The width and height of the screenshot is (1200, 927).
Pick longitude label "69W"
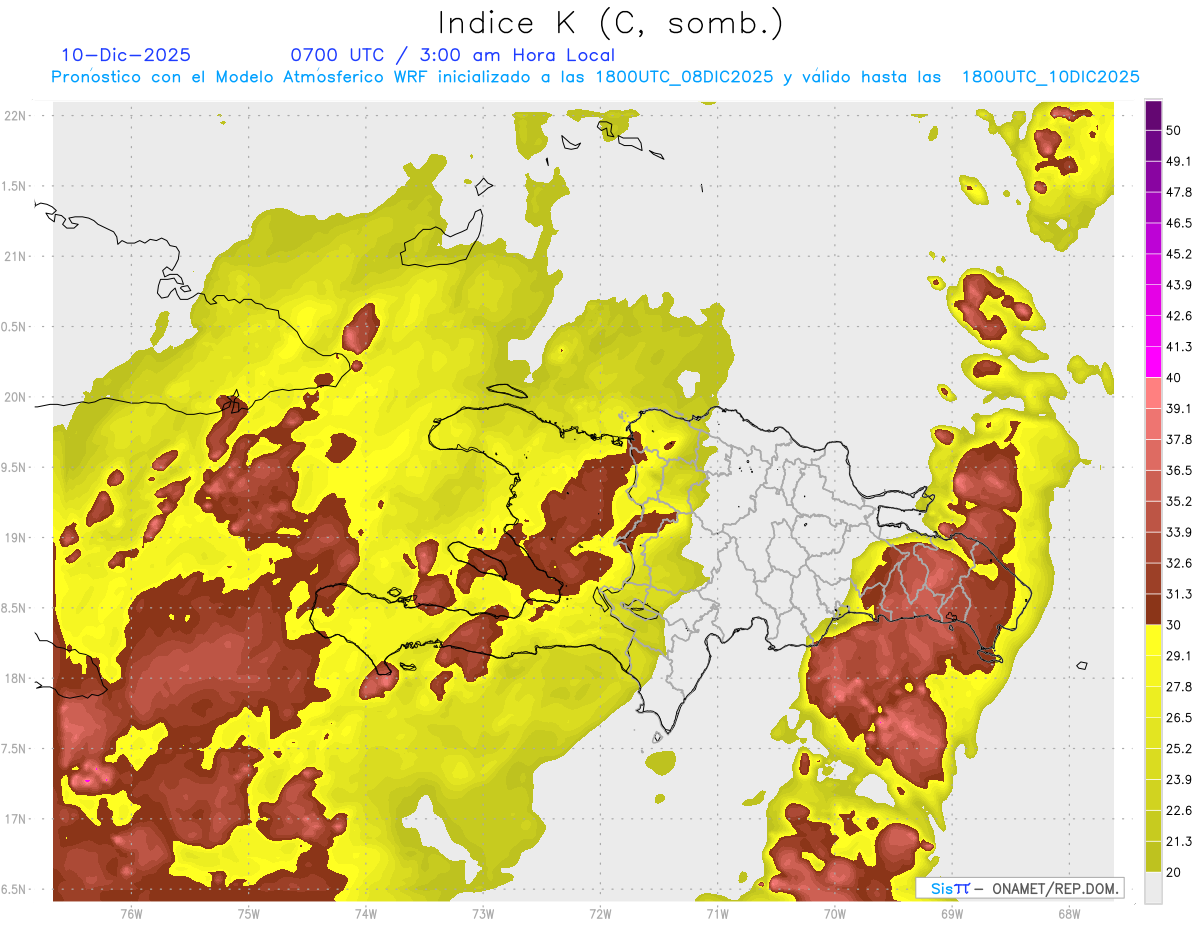(x=952, y=914)
